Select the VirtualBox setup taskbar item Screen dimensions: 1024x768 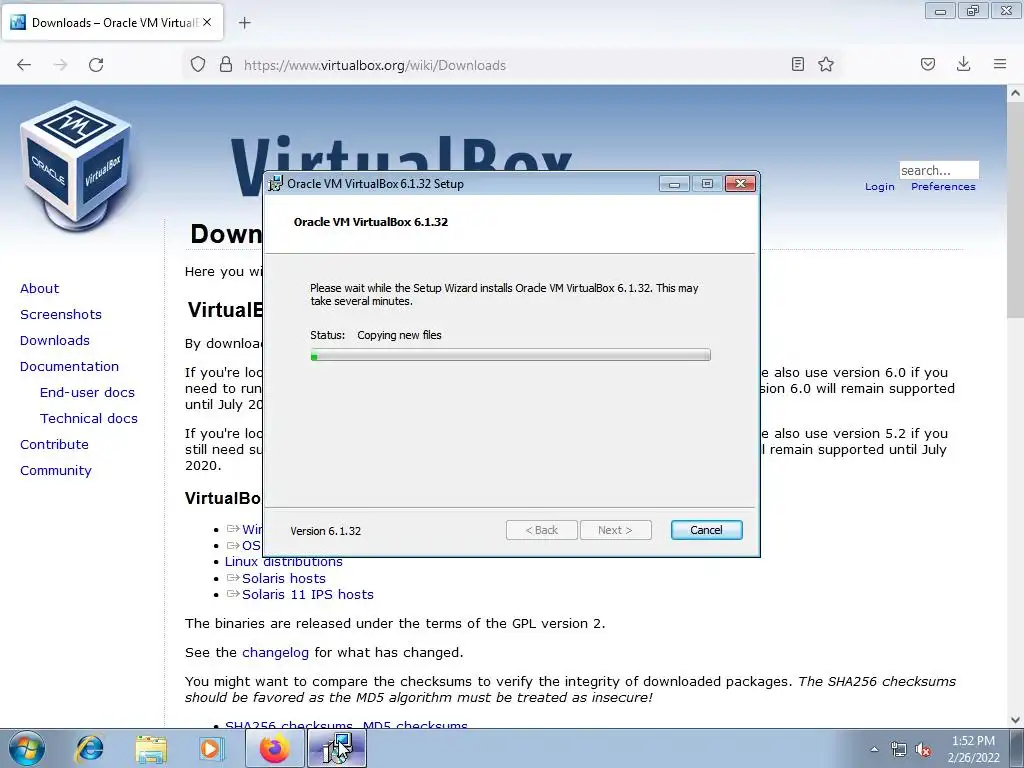(x=337, y=749)
